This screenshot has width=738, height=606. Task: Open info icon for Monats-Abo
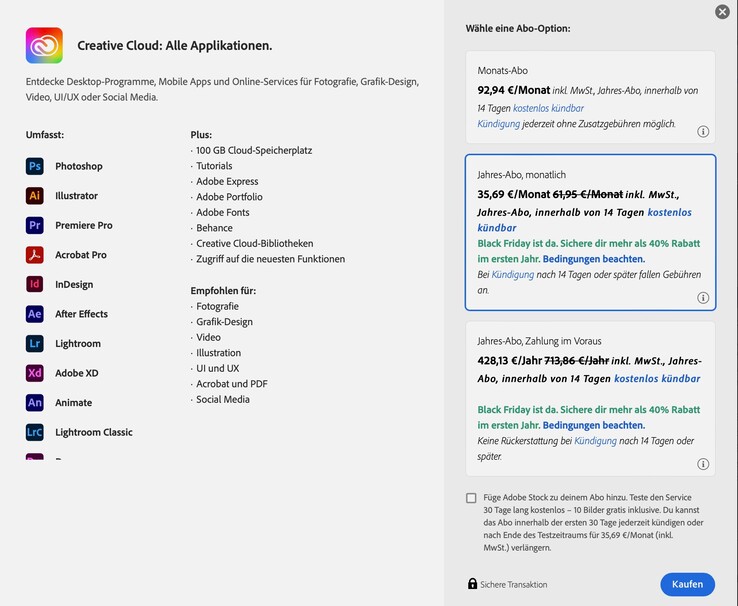point(703,131)
